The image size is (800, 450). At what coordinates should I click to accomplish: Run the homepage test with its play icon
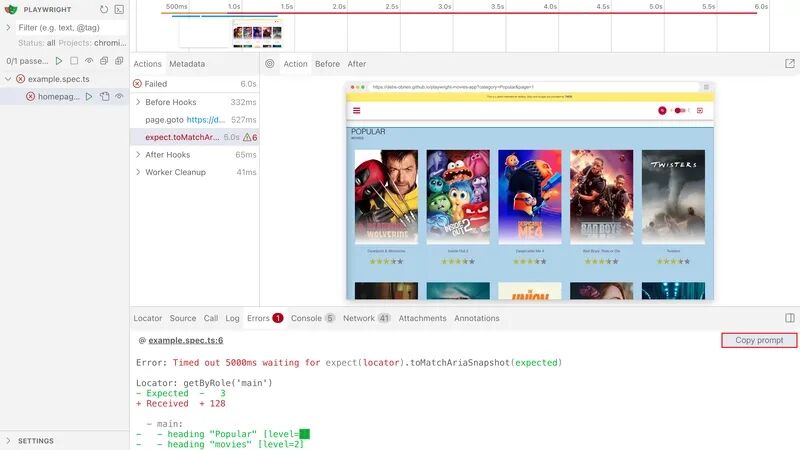pyautogui.click(x=89, y=96)
